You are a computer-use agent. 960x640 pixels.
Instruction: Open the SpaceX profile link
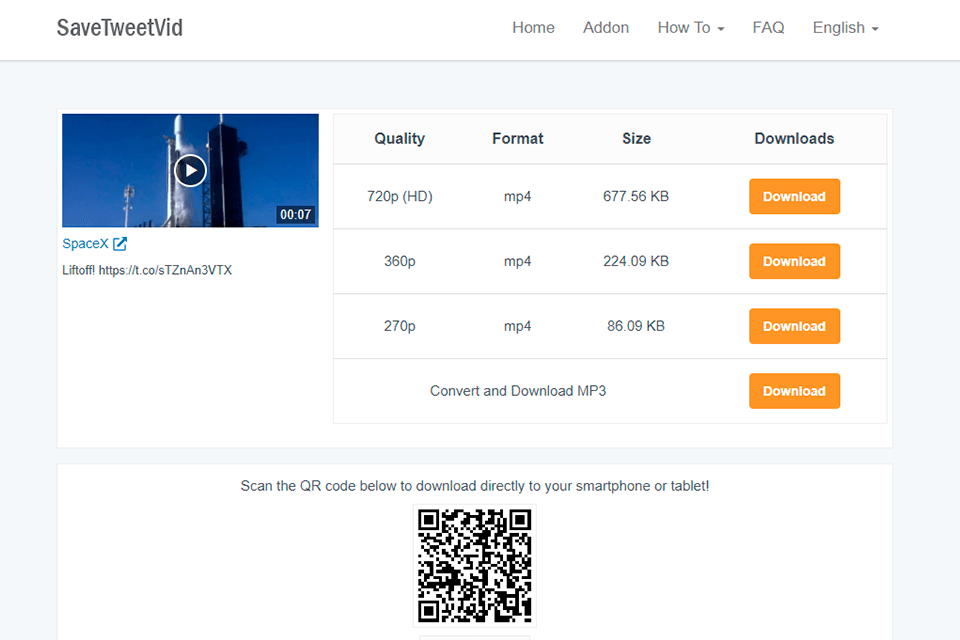click(86, 243)
